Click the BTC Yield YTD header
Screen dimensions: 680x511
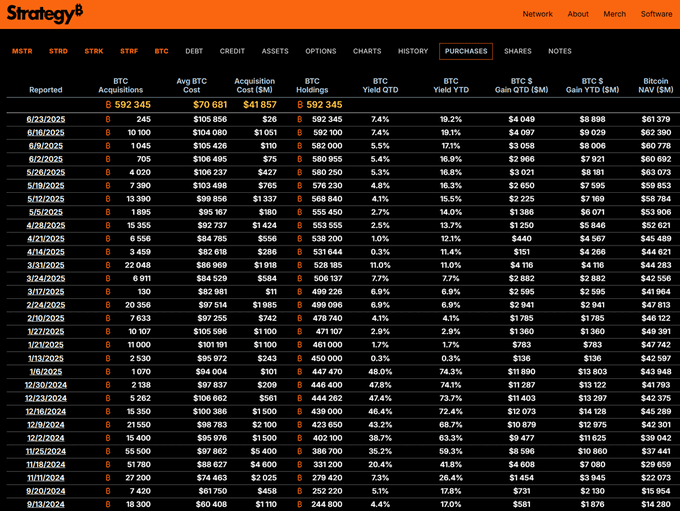(451, 85)
